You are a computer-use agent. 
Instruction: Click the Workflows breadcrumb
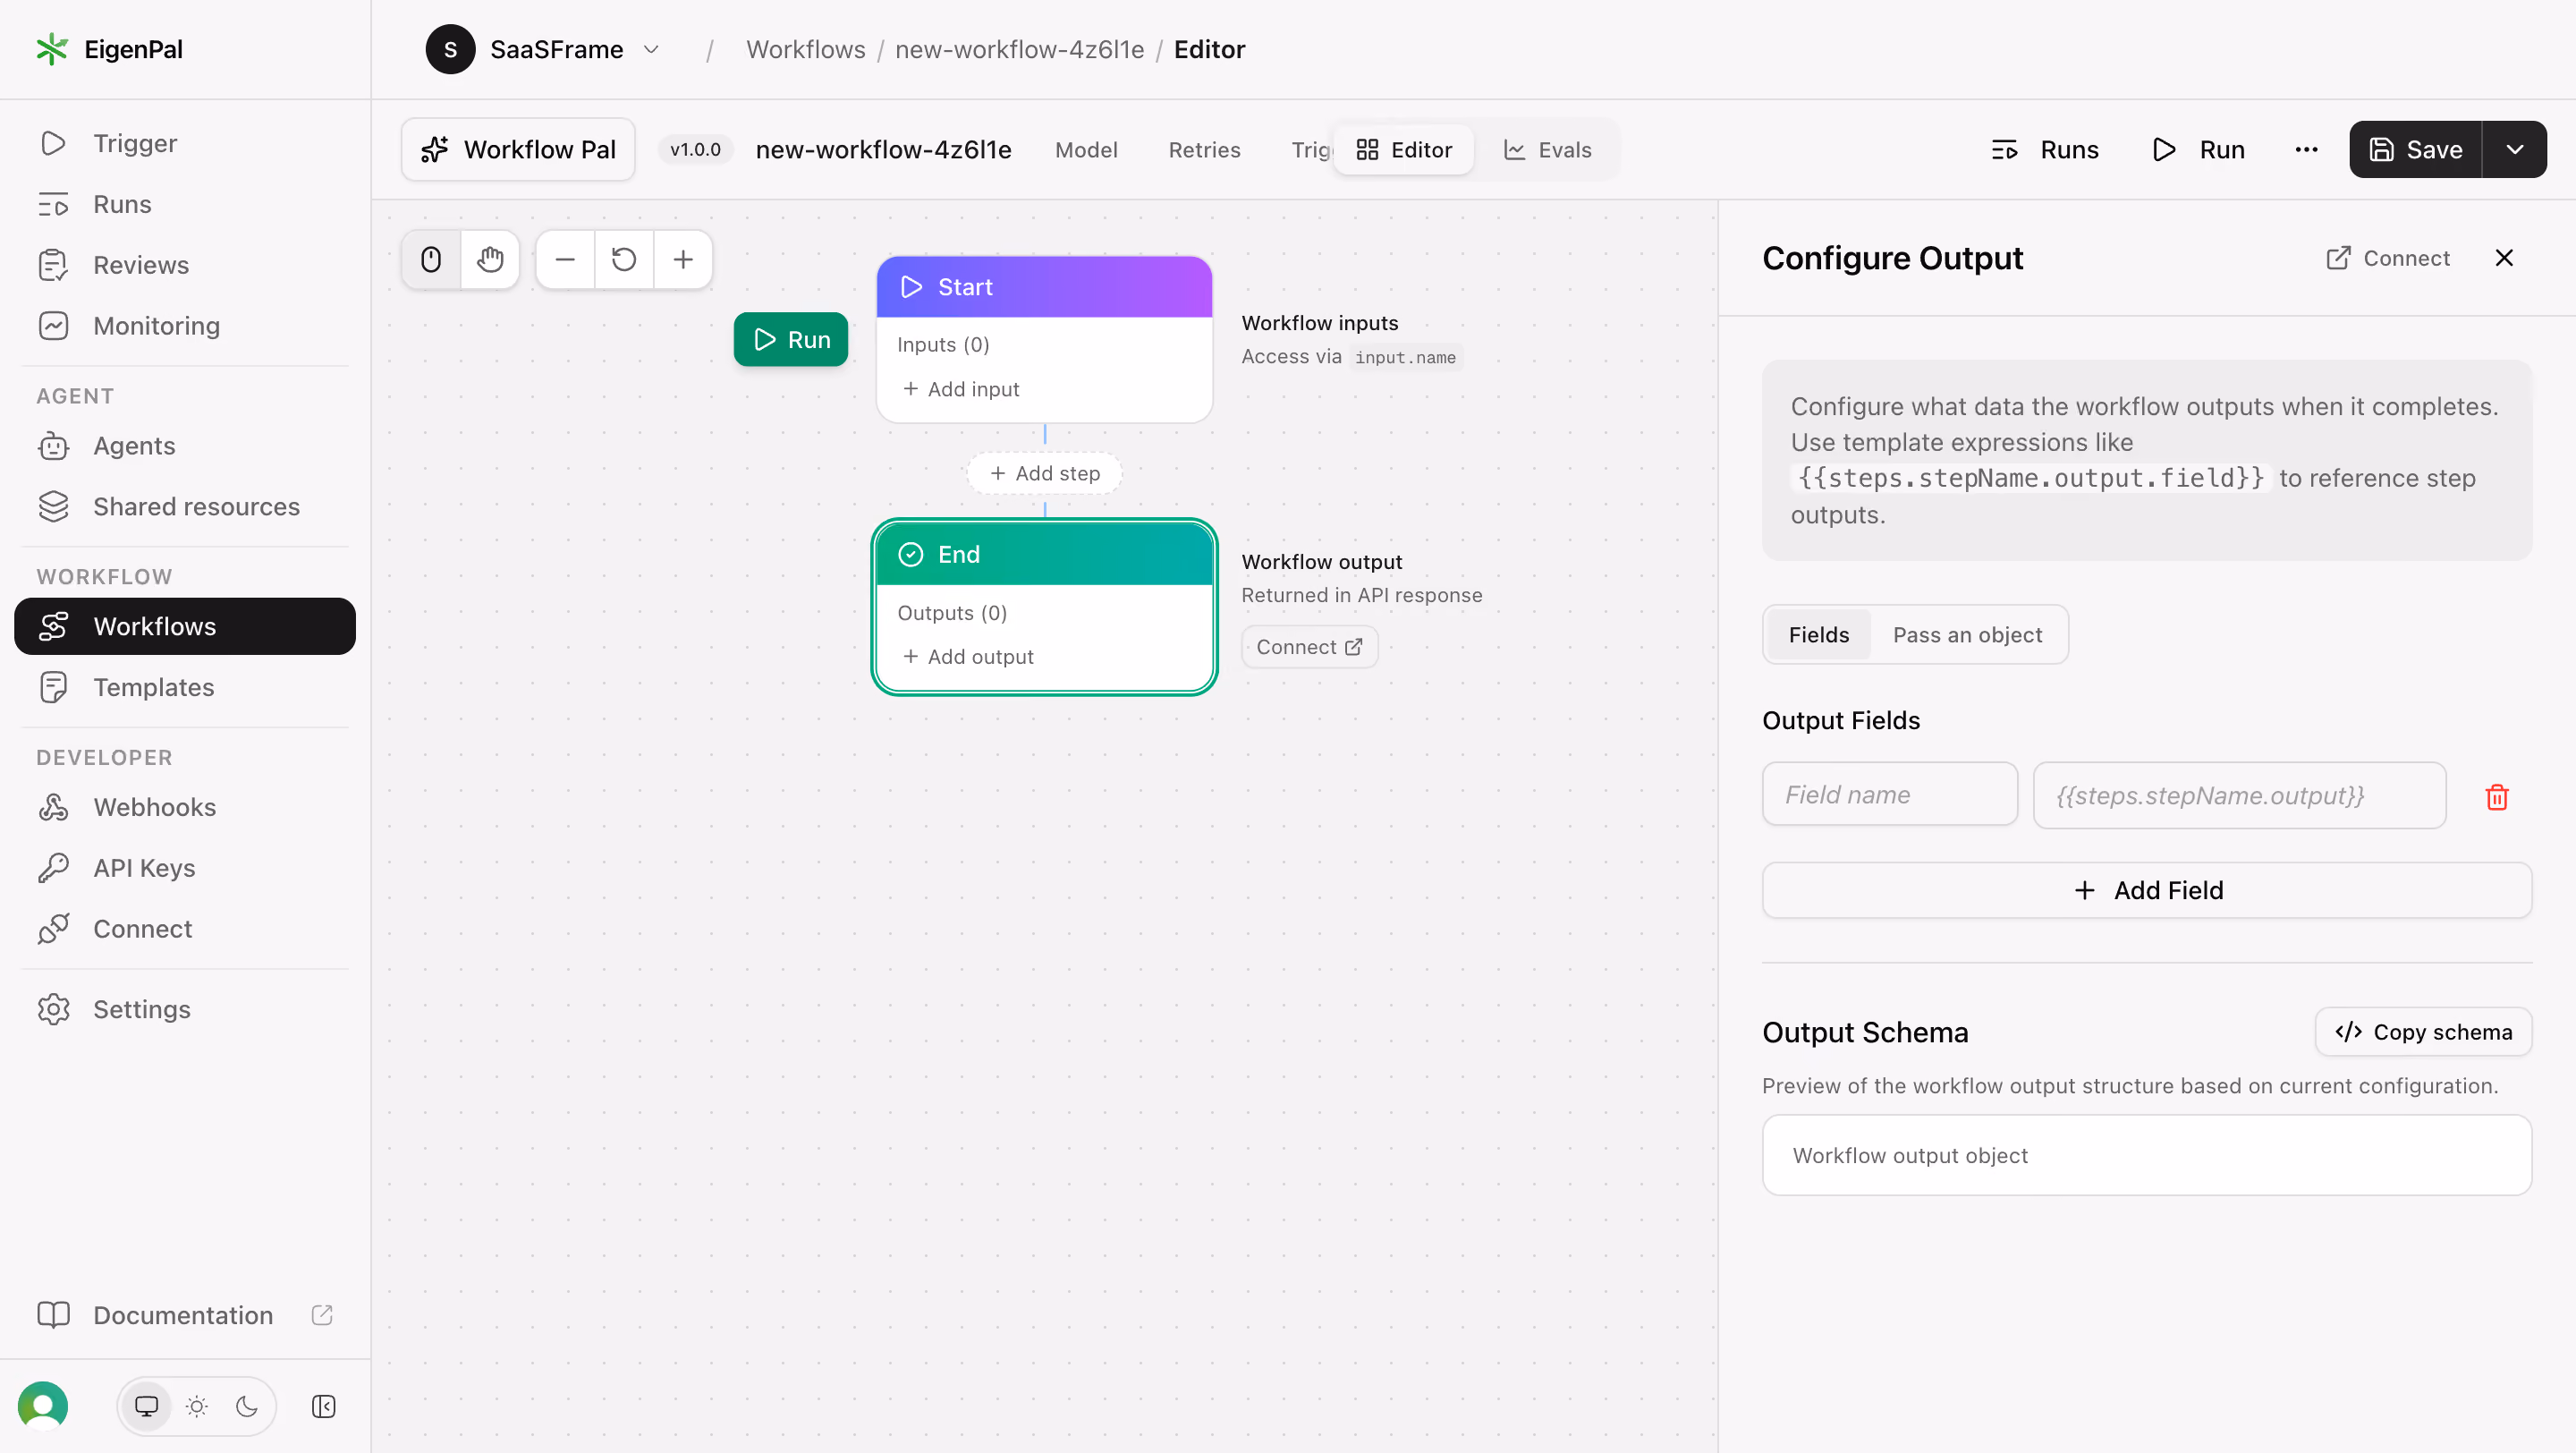[806, 49]
